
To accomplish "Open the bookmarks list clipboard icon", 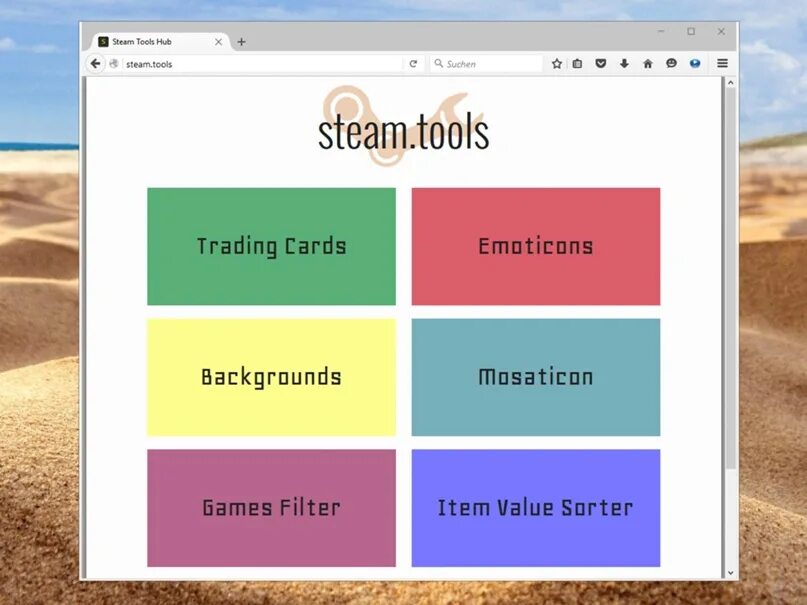I will pos(577,63).
